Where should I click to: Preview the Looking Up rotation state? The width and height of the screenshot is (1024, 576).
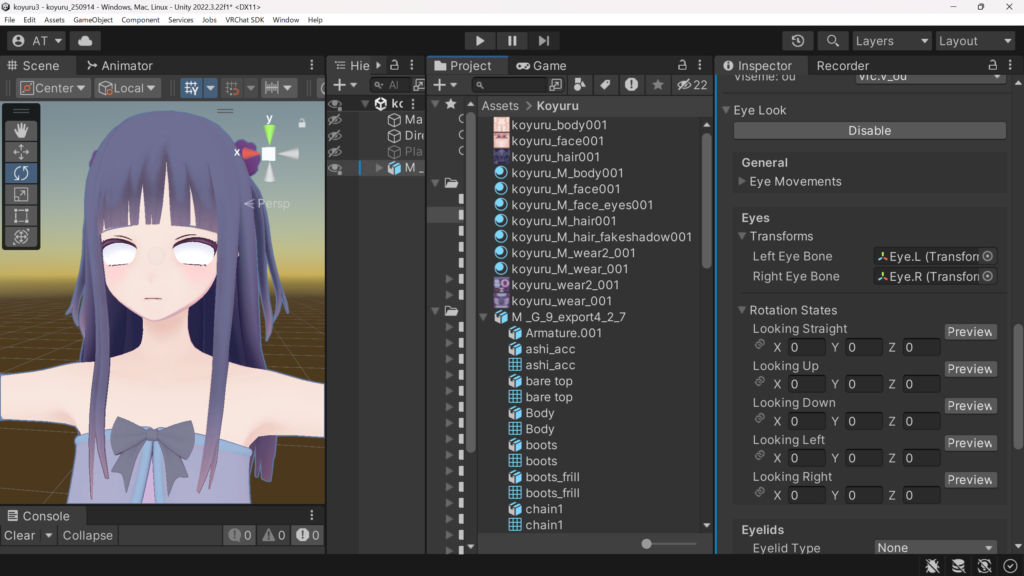click(x=970, y=369)
